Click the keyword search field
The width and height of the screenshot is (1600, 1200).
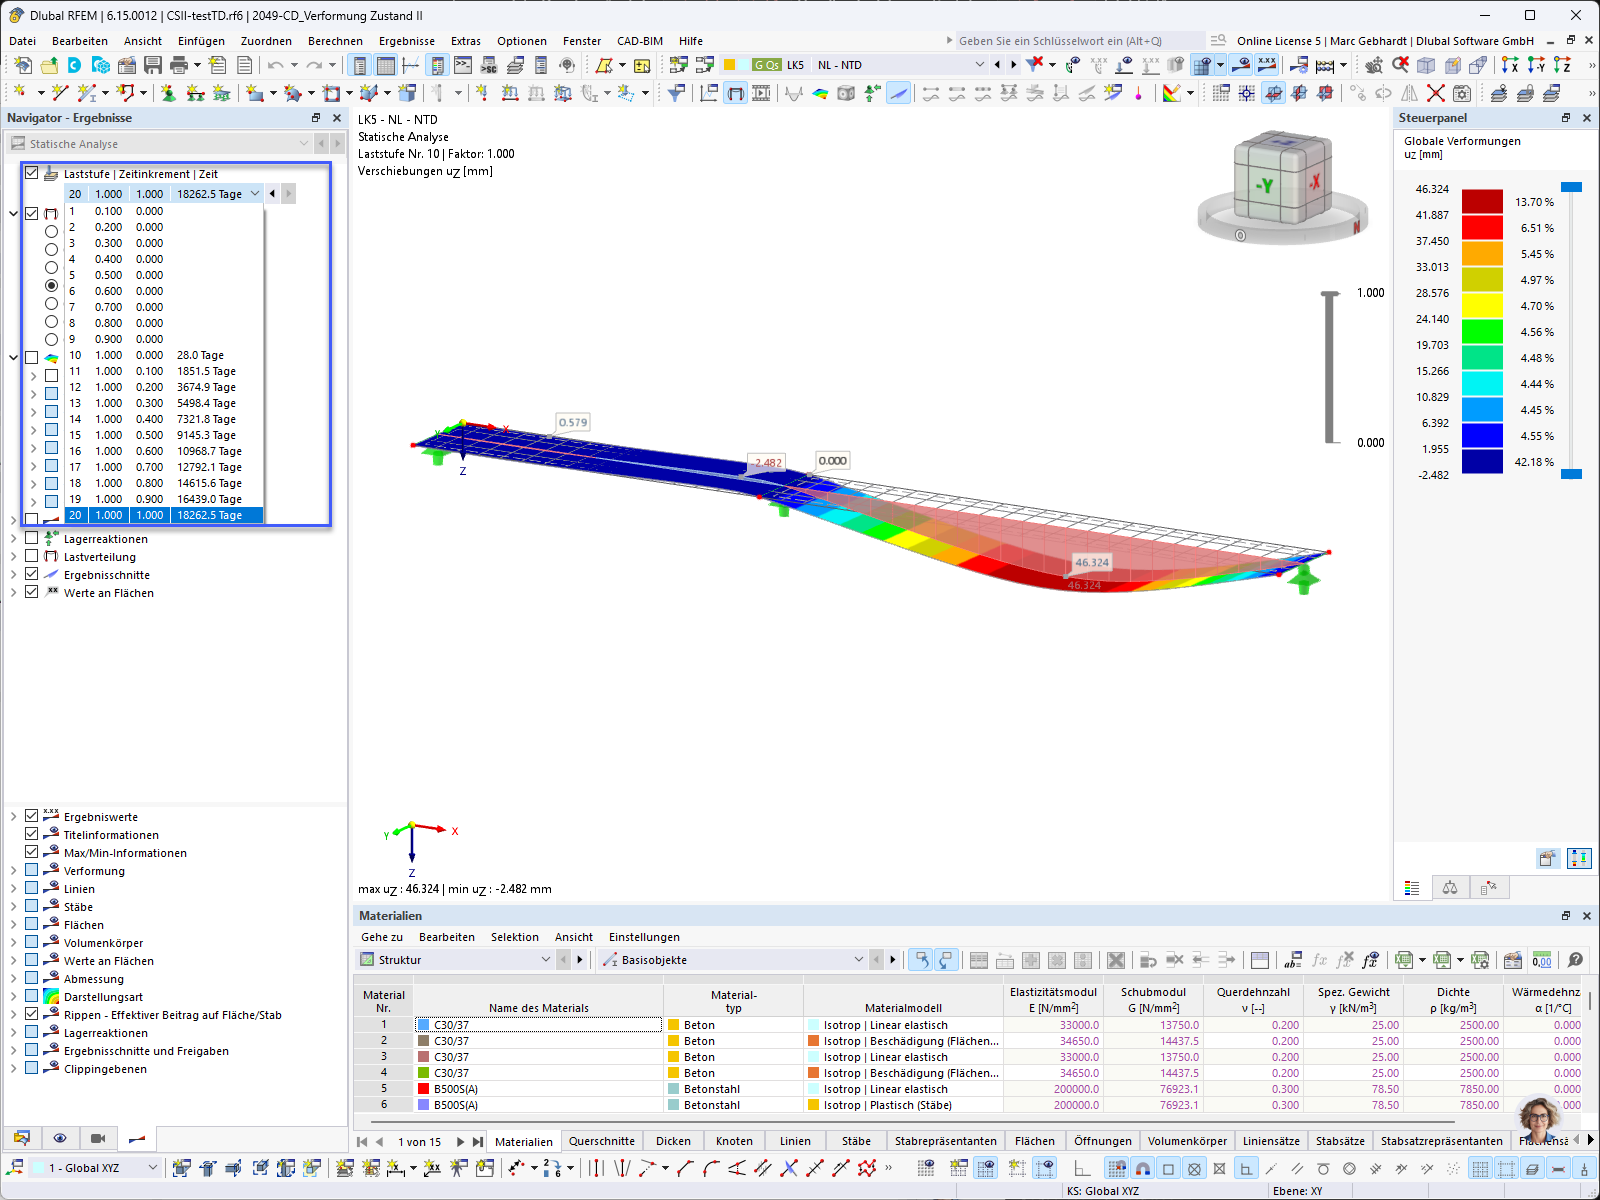click(x=1079, y=41)
